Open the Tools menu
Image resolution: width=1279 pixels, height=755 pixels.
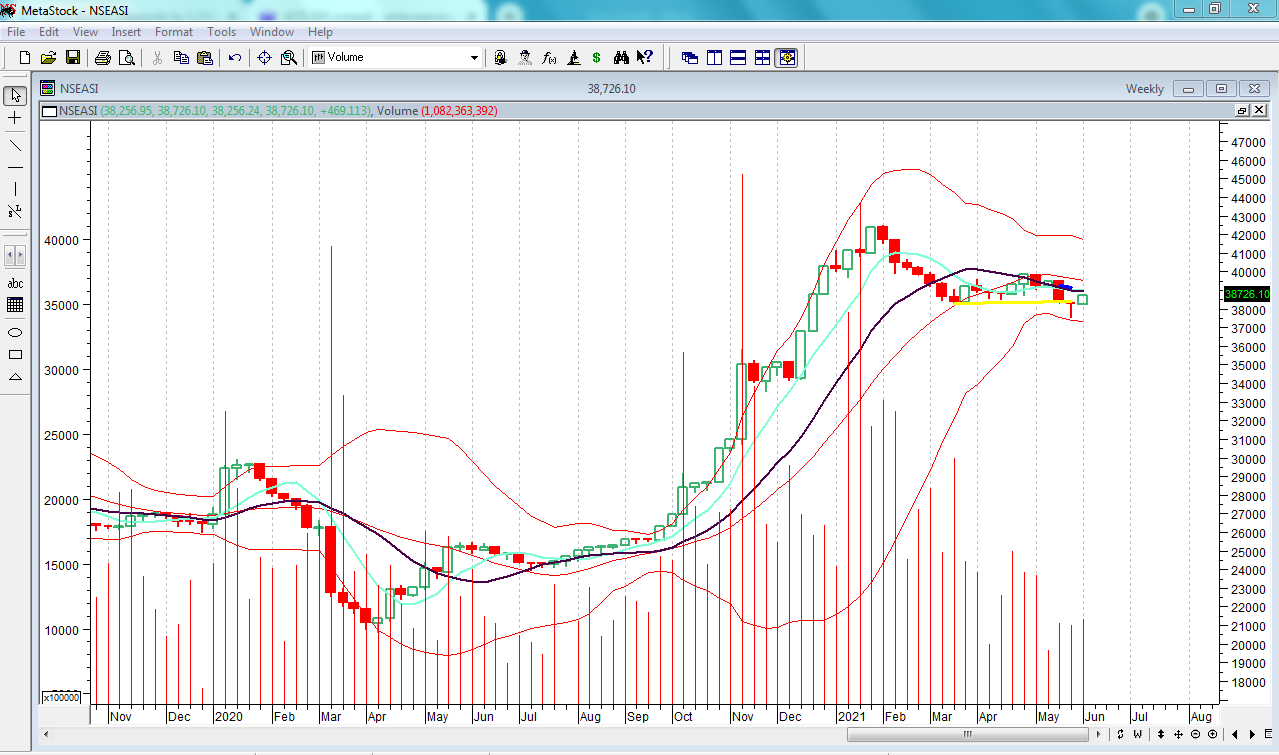coord(221,32)
